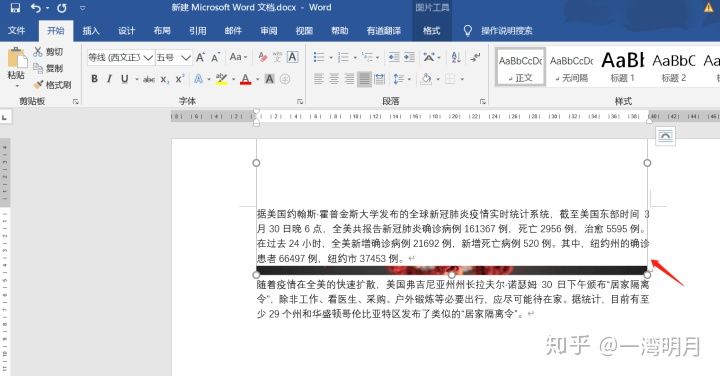Toggle bold formatting
This screenshot has width=720, height=376.
click(x=94, y=79)
